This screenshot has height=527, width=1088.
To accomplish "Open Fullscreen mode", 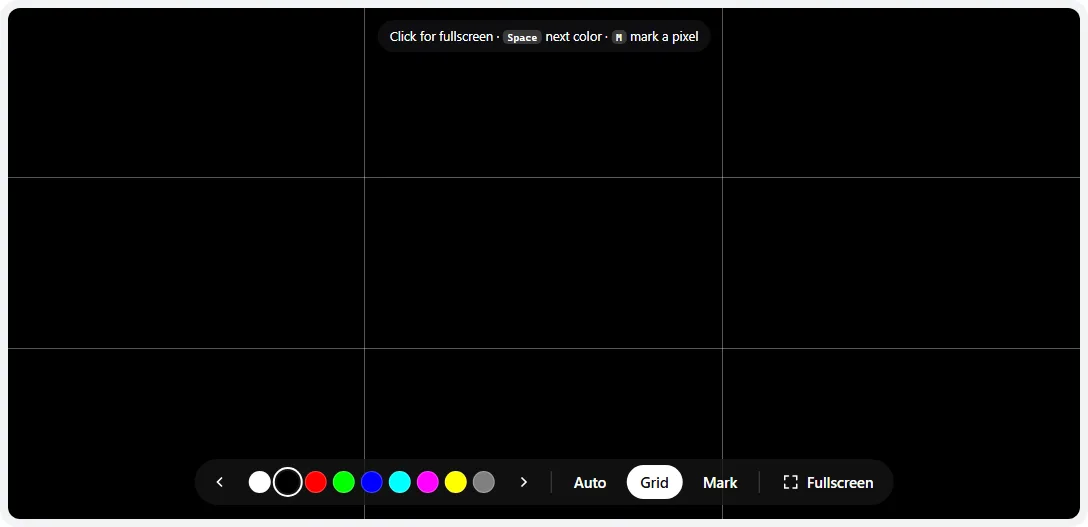I will pyautogui.click(x=828, y=483).
